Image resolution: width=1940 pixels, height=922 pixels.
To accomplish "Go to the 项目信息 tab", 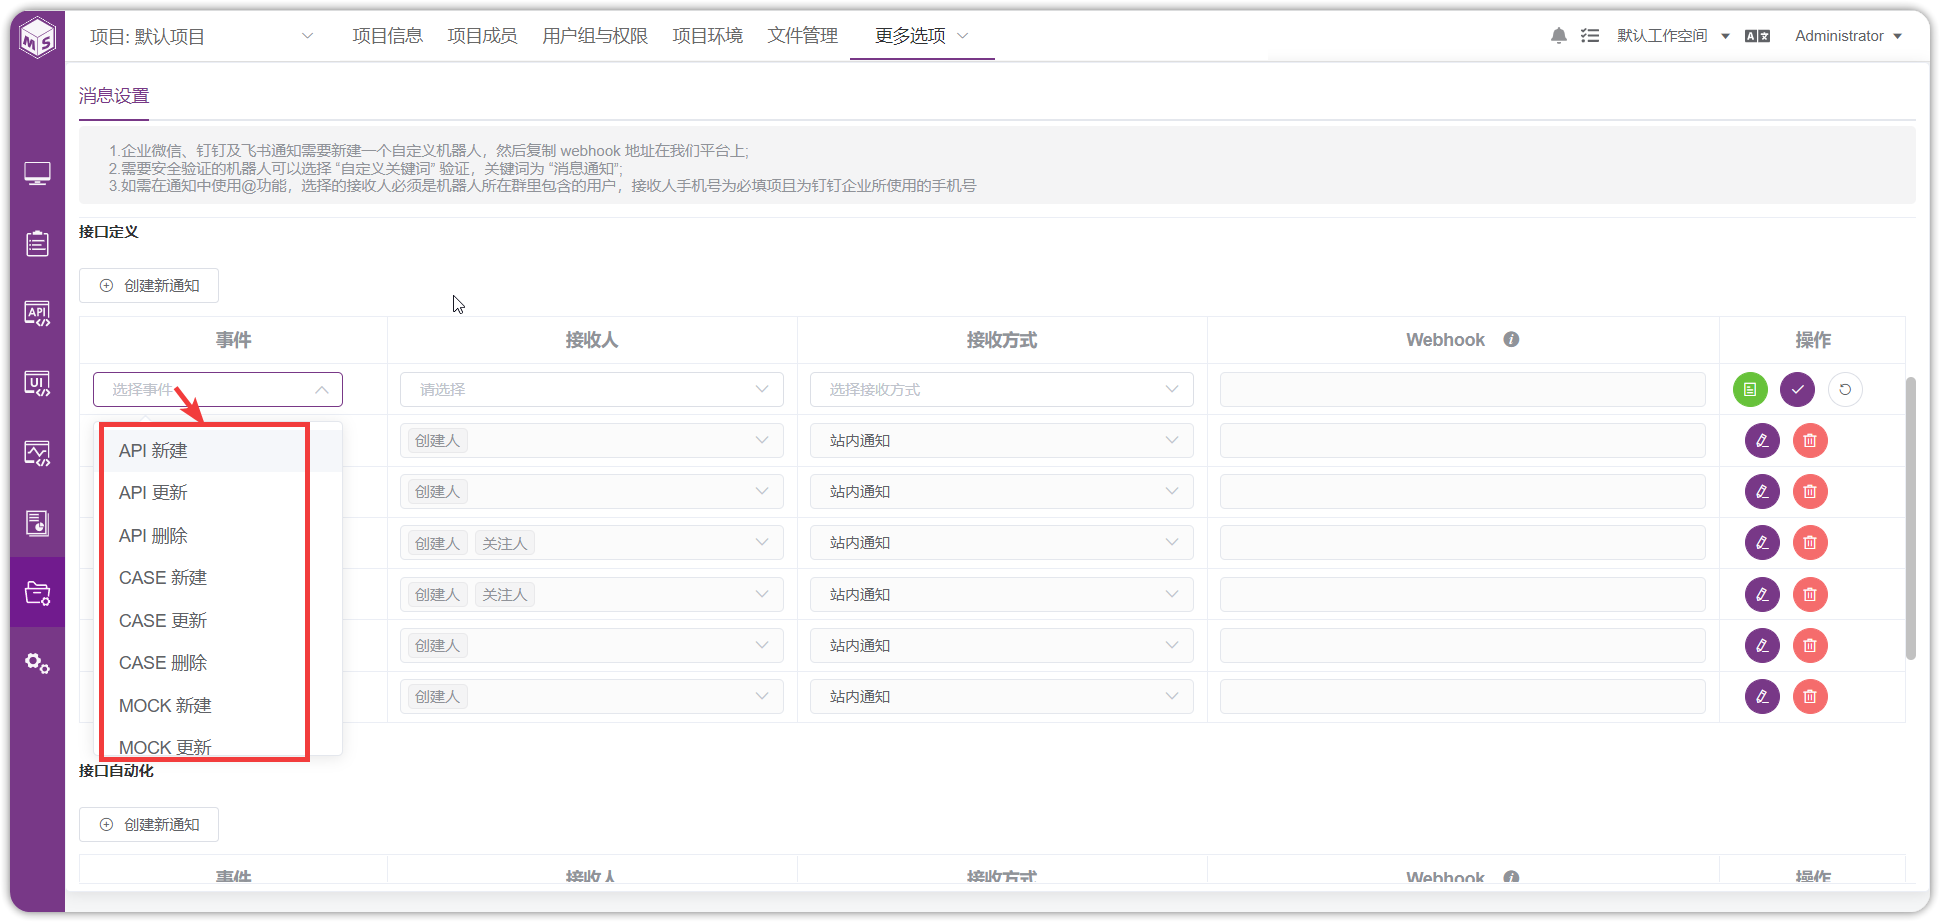I will tap(388, 36).
